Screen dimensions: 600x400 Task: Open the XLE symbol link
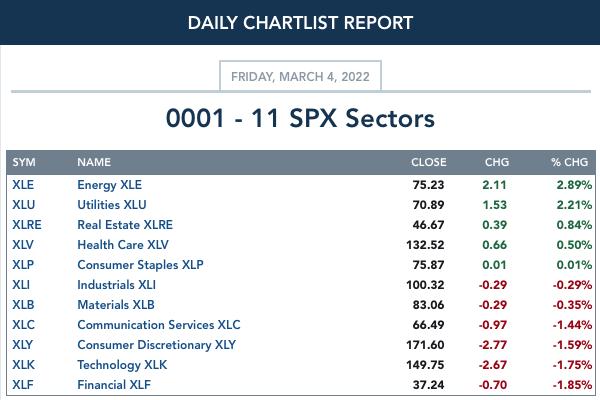click(x=23, y=185)
